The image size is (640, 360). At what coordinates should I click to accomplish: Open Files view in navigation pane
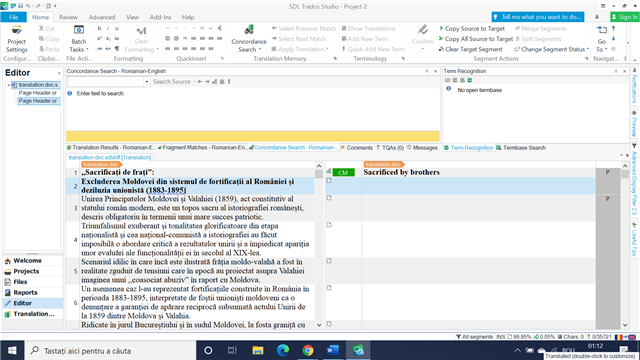(x=33, y=282)
